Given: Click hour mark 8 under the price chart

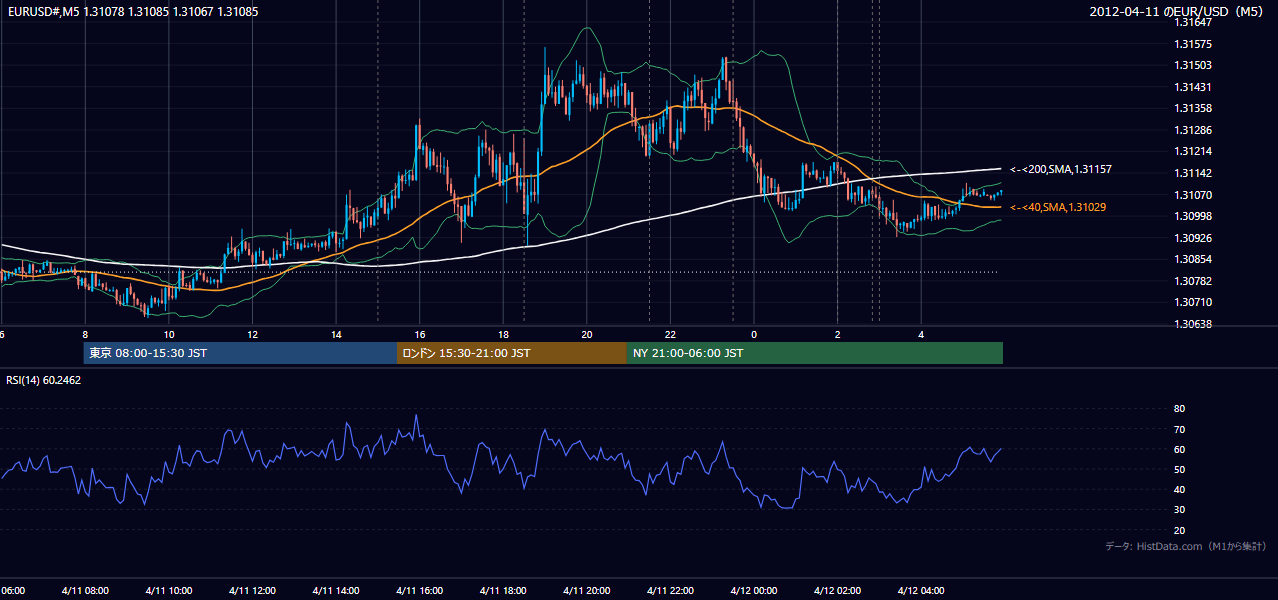Looking at the screenshot, I should pyautogui.click(x=85, y=335).
